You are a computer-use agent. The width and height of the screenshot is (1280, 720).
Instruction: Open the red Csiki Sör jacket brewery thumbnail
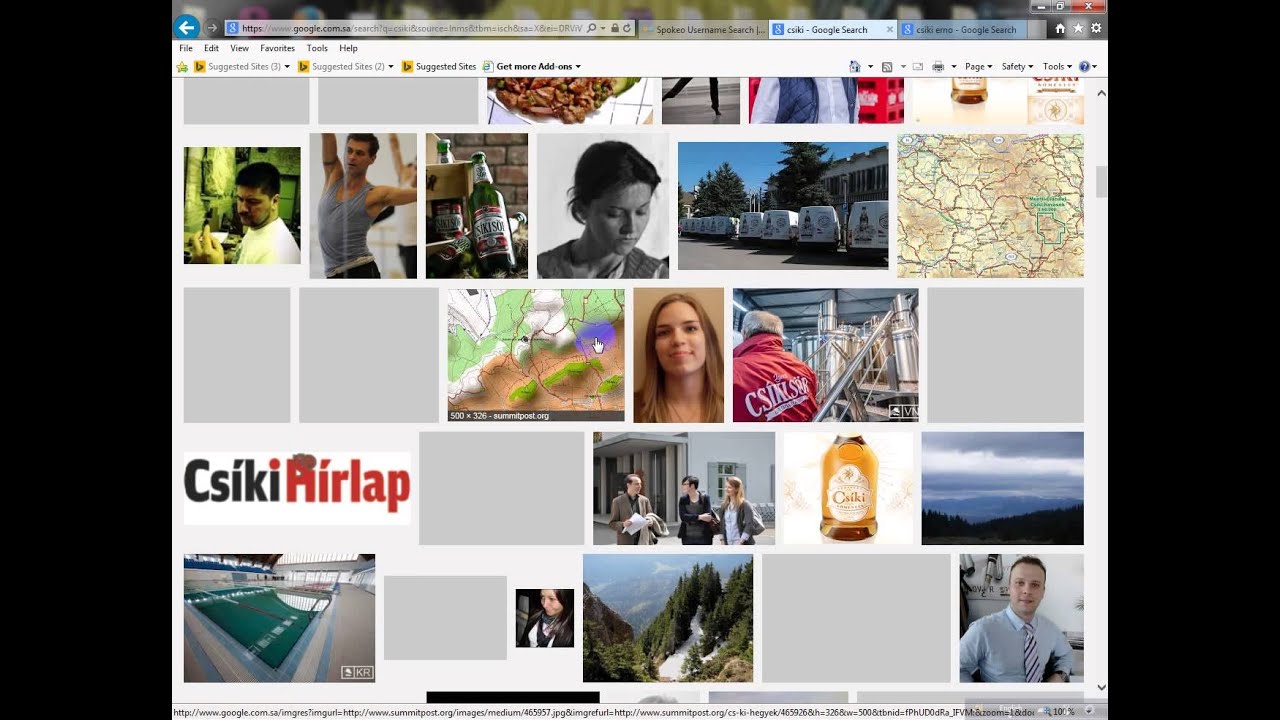[x=826, y=355]
